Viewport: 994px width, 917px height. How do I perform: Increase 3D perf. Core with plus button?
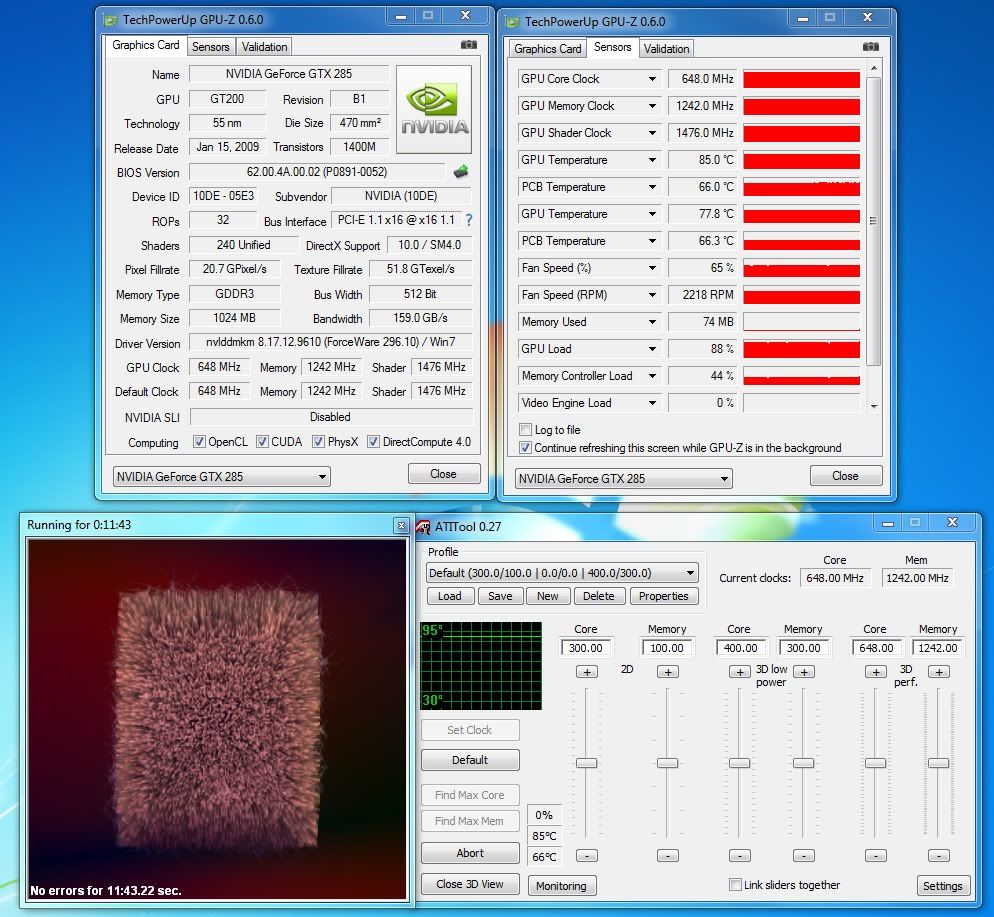(875, 672)
